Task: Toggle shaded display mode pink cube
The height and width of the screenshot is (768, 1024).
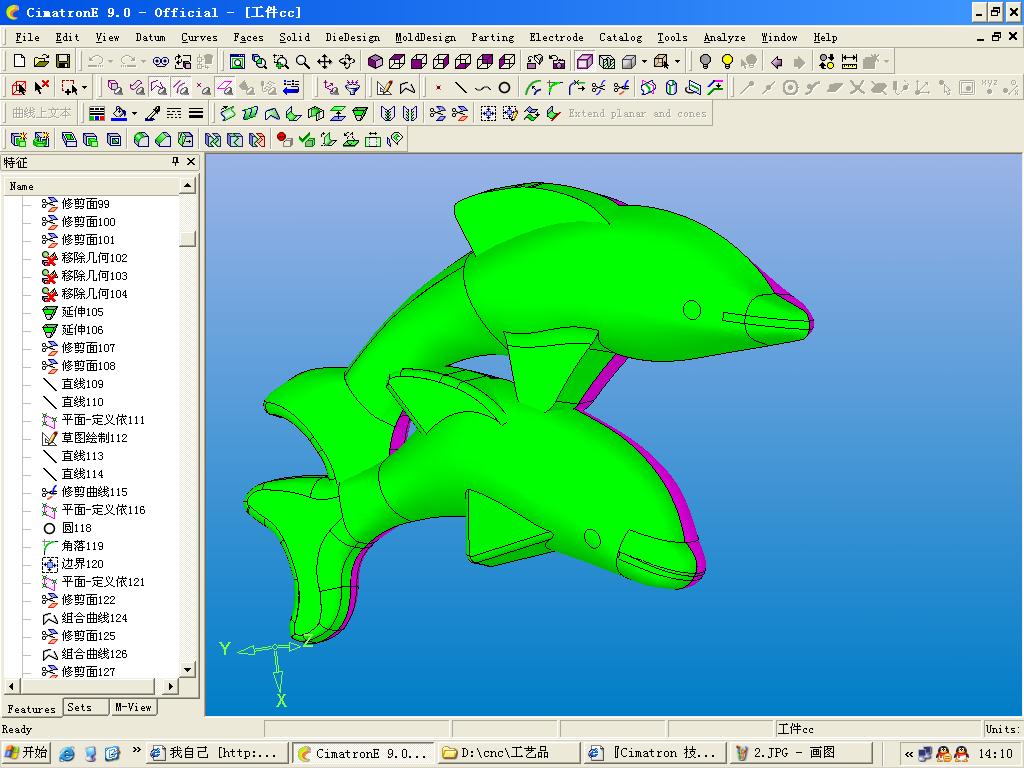Action: click(585, 61)
